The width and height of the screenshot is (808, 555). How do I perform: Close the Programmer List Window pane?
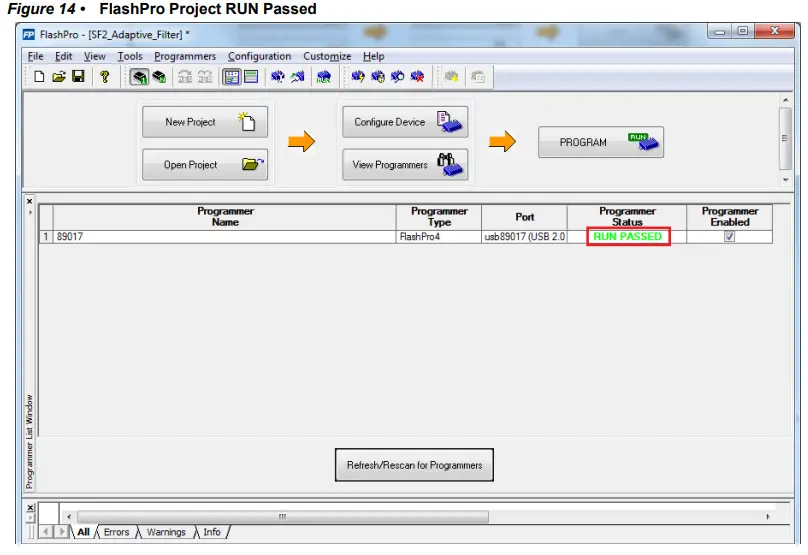click(29, 201)
